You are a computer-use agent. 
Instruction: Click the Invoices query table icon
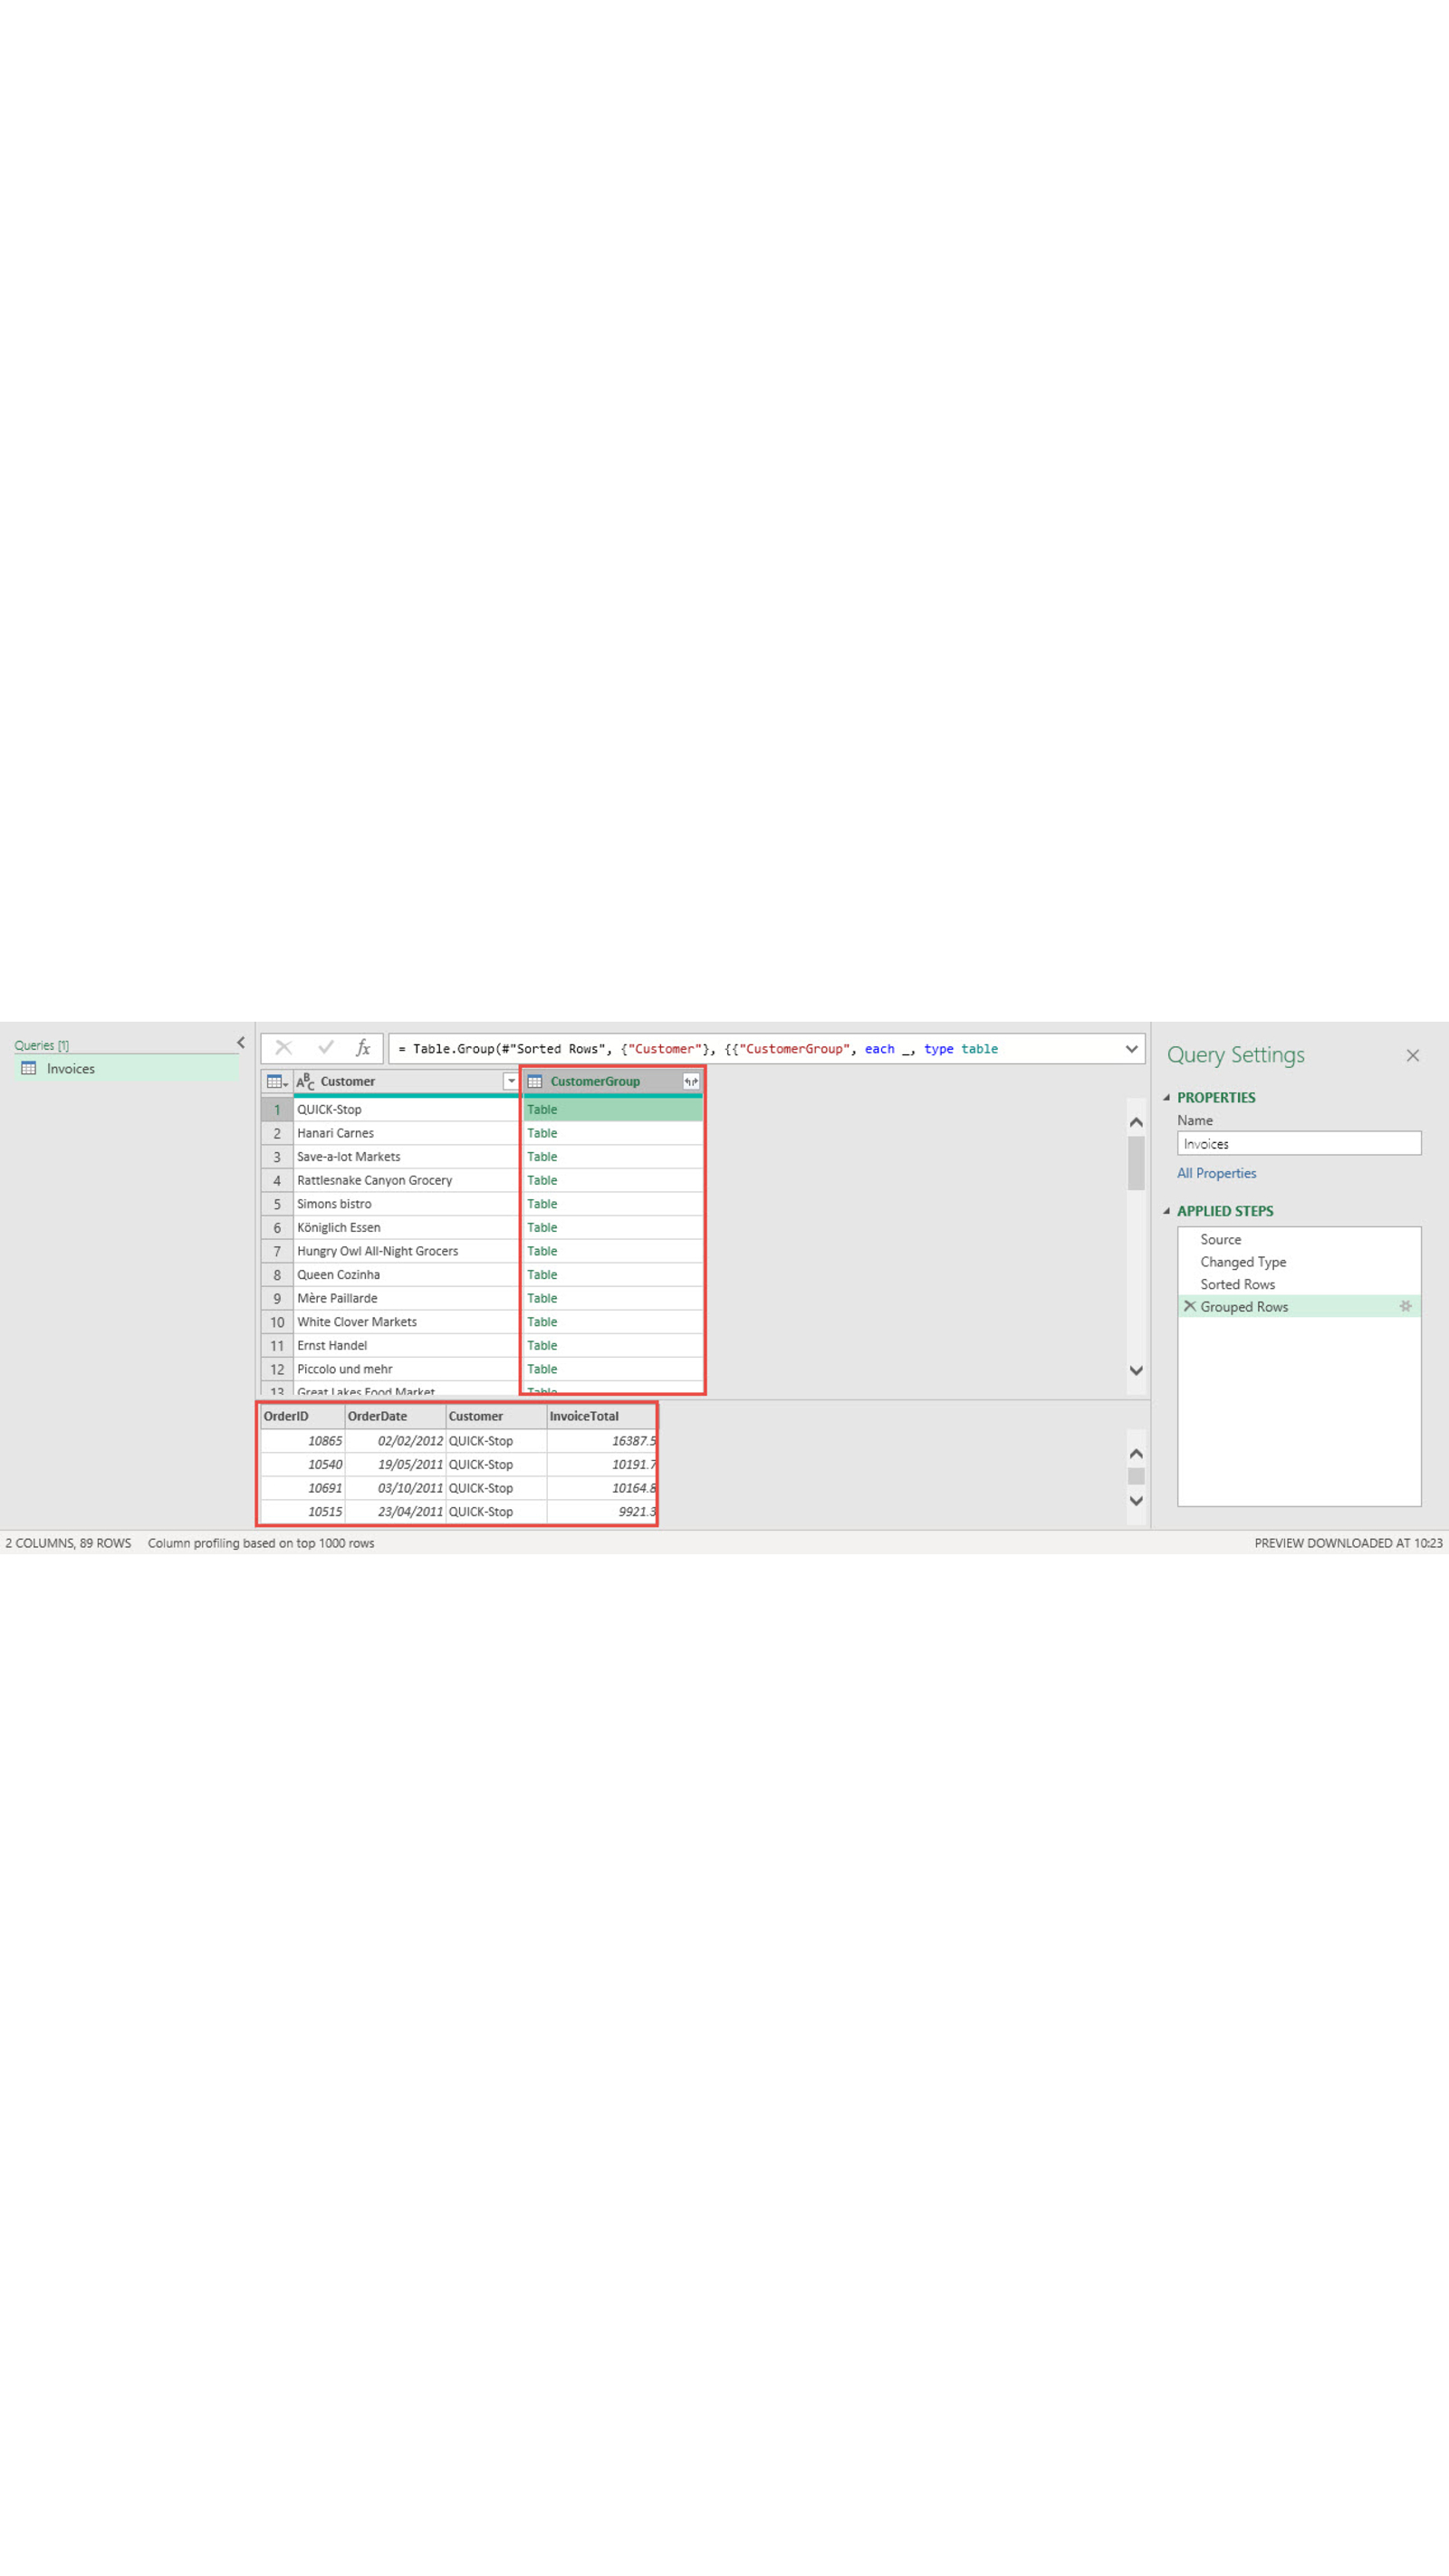pos(28,1068)
